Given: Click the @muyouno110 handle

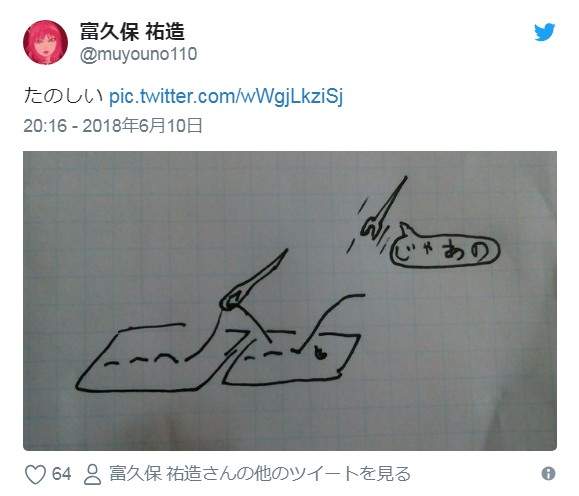Looking at the screenshot, I should (x=138, y=54).
